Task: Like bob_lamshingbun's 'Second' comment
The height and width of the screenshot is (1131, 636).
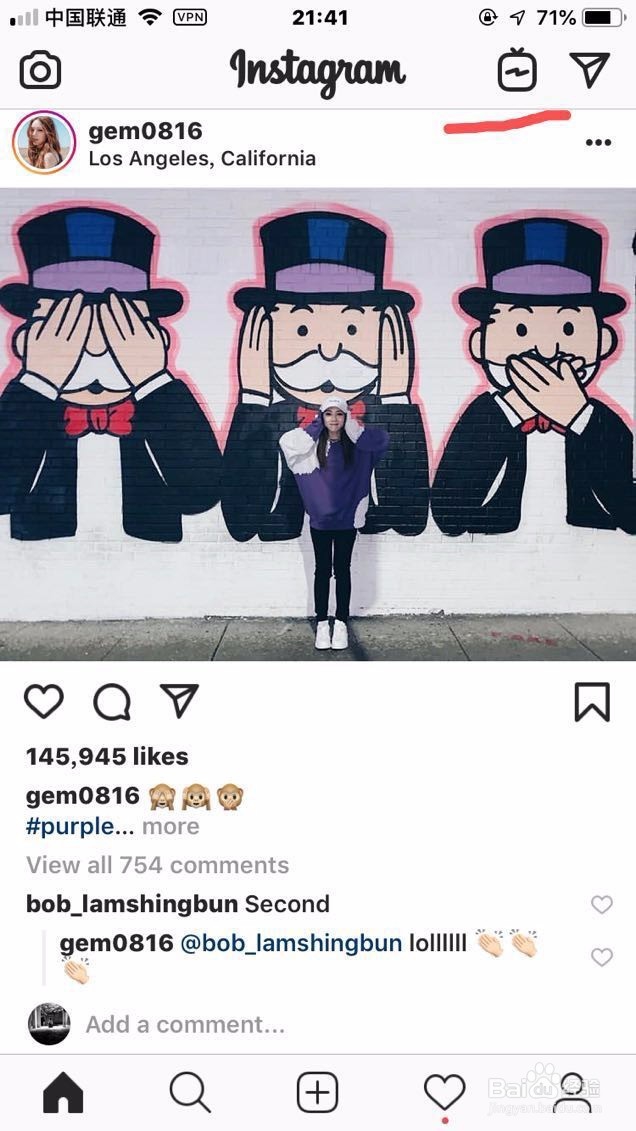Action: click(601, 904)
